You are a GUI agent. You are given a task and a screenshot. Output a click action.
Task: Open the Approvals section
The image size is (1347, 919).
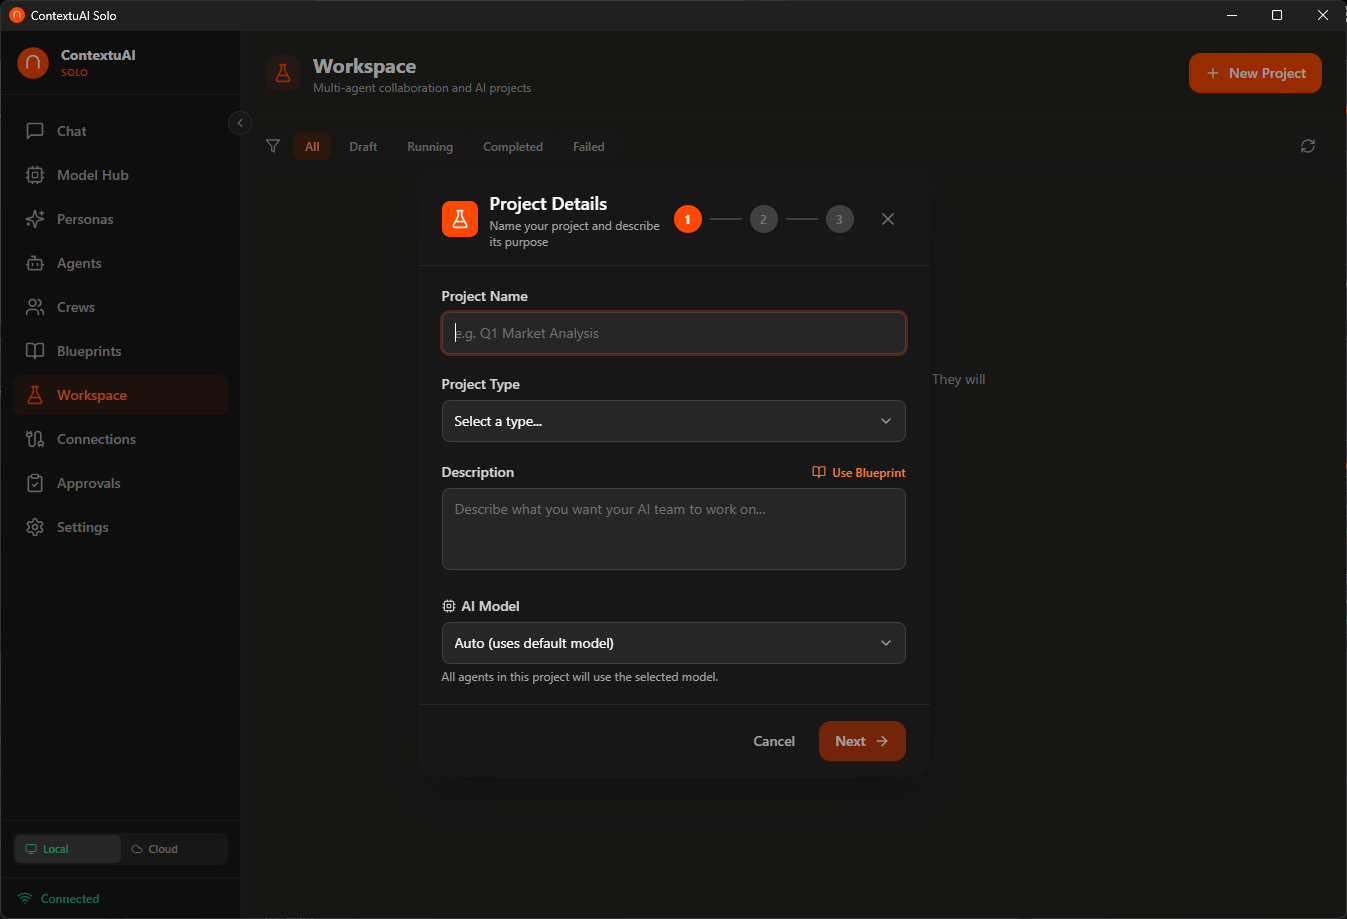[92, 483]
